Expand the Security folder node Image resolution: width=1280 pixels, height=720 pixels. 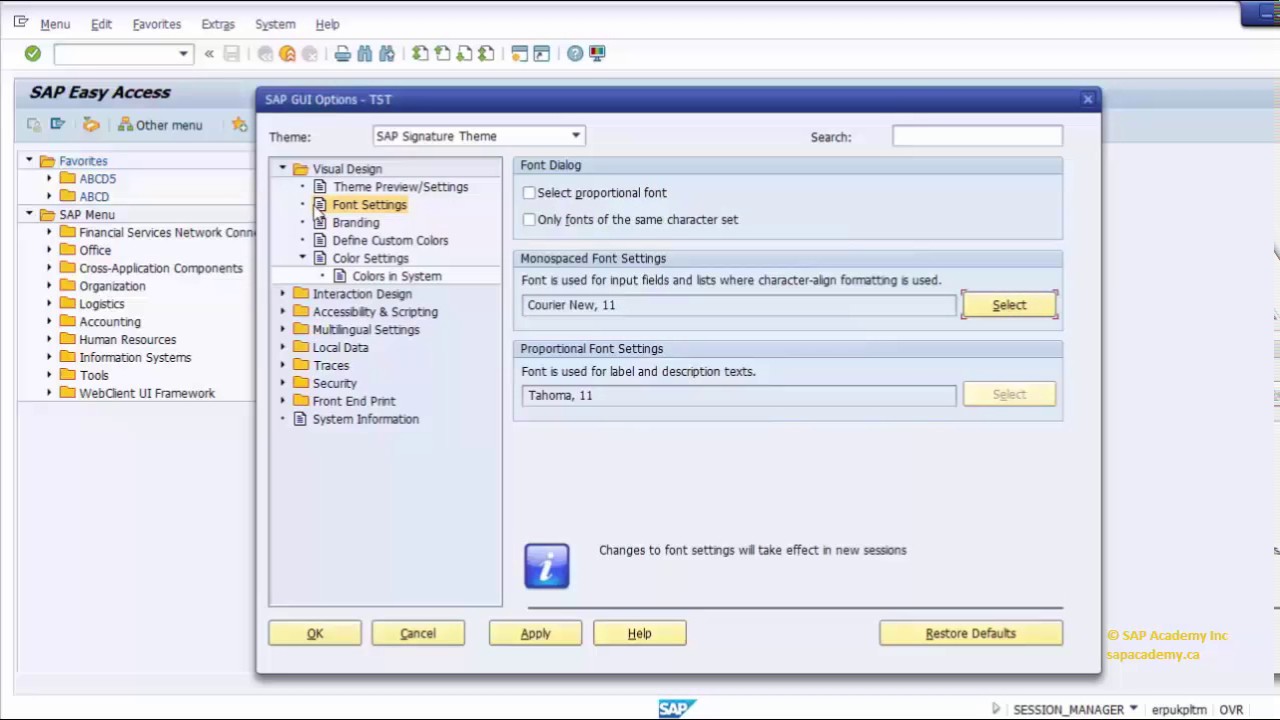(x=283, y=383)
